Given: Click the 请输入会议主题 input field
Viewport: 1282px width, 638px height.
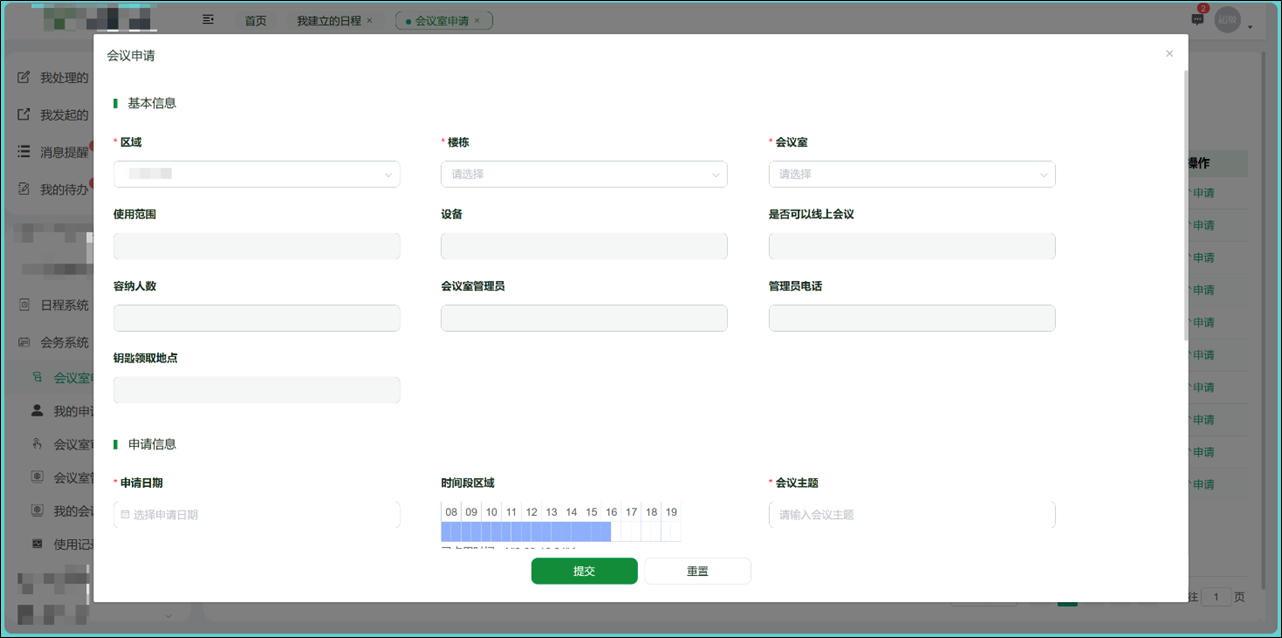Looking at the screenshot, I should (911, 514).
